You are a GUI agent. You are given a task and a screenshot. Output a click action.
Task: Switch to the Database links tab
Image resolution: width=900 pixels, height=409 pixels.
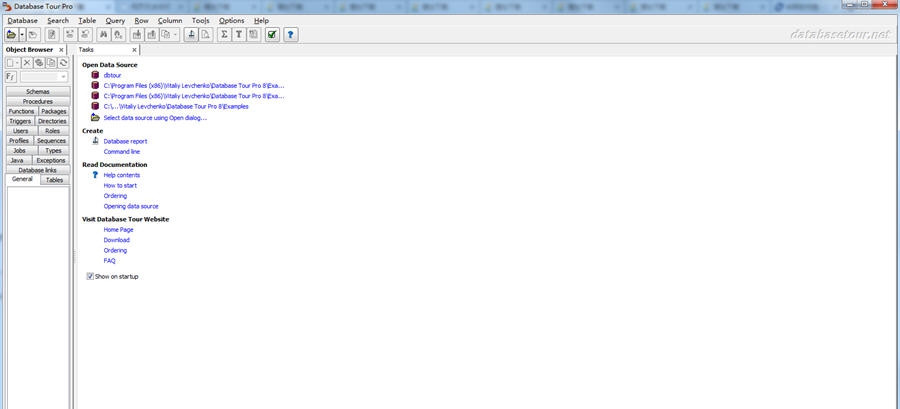(38, 170)
